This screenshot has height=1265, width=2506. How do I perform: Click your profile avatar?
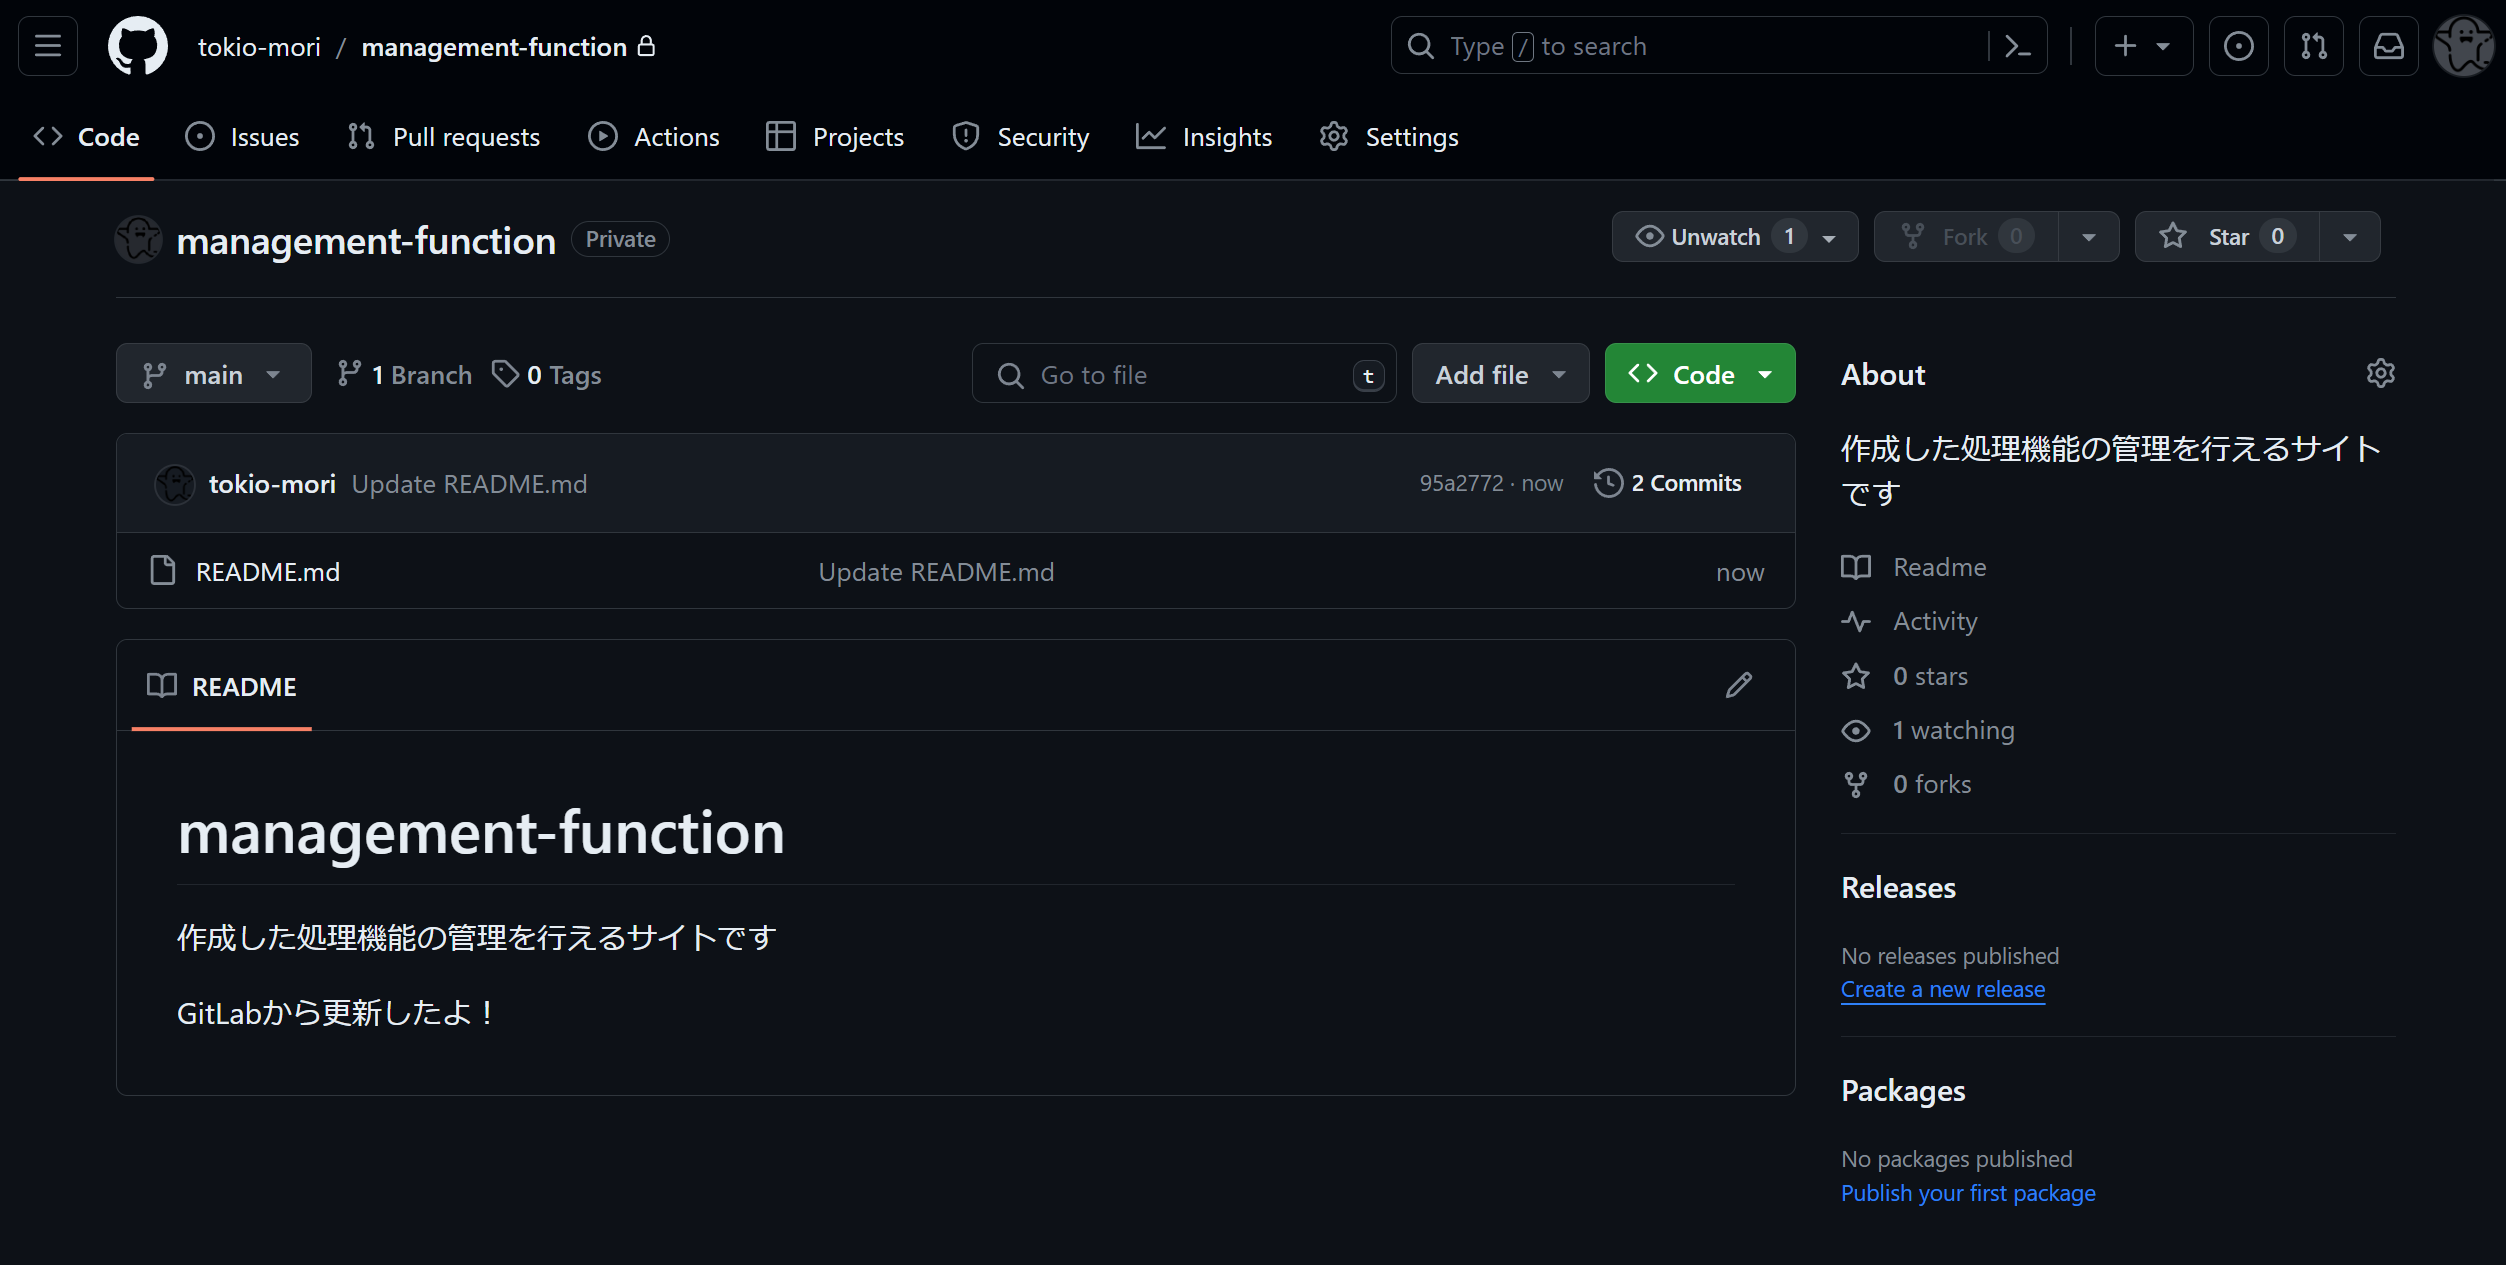tap(2463, 45)
